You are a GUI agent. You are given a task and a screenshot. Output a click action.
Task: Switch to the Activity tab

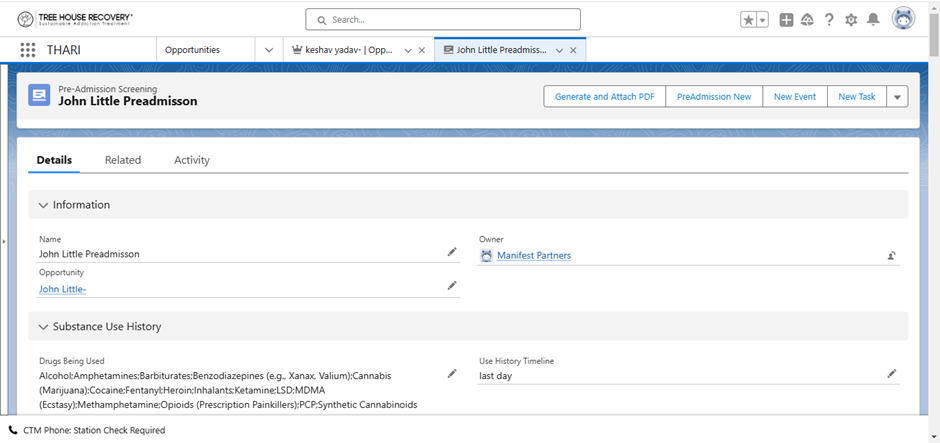[x=192, y=160]
